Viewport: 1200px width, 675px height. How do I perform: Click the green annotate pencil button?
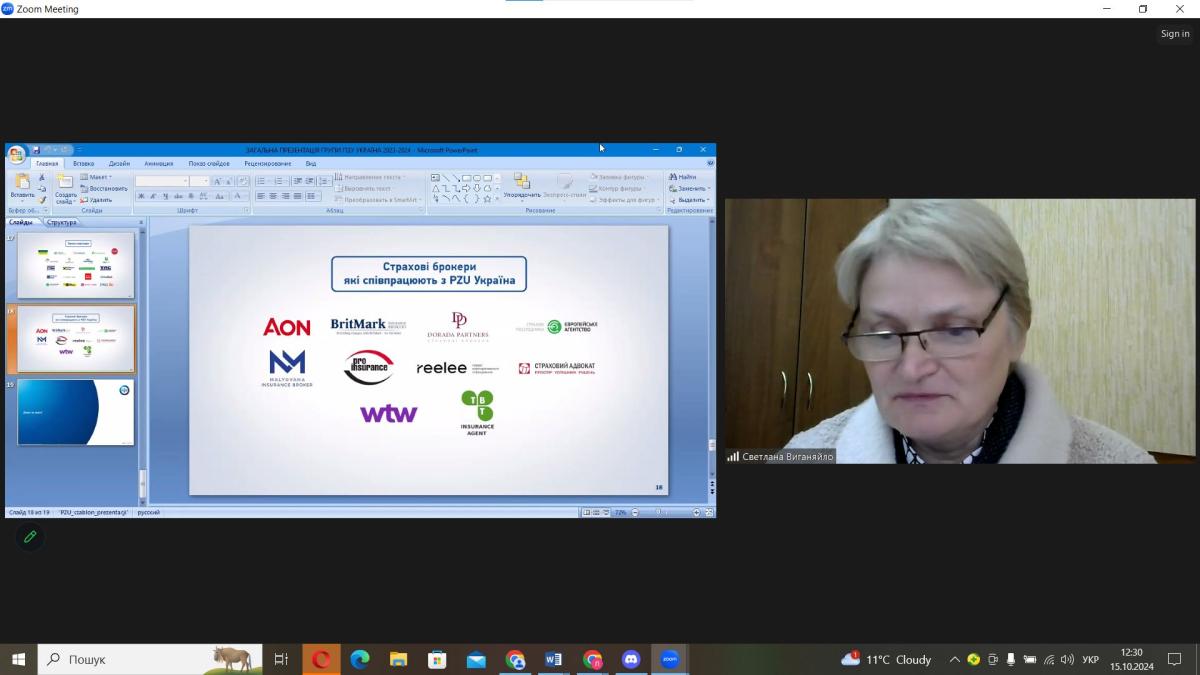tap(30, 537)
